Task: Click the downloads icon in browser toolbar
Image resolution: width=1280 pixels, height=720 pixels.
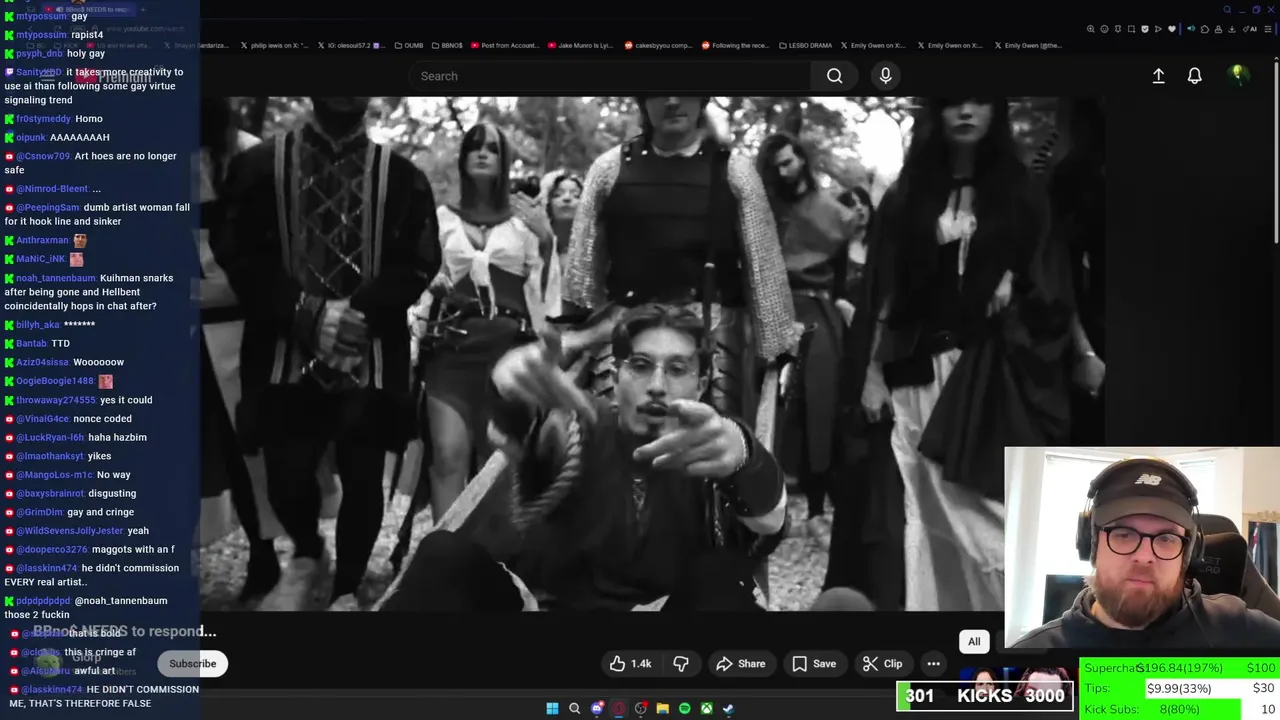Action: click(1231, 29)
